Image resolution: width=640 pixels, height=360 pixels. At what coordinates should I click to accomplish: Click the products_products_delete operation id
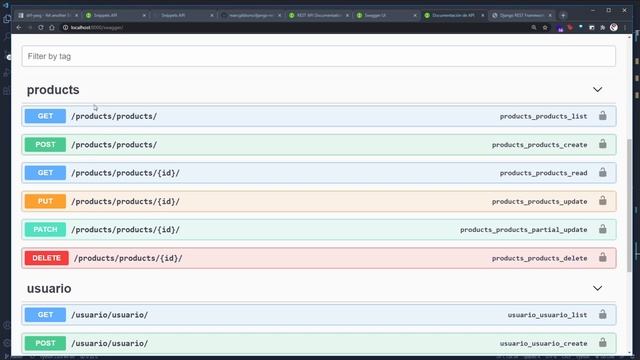(540, 258)
